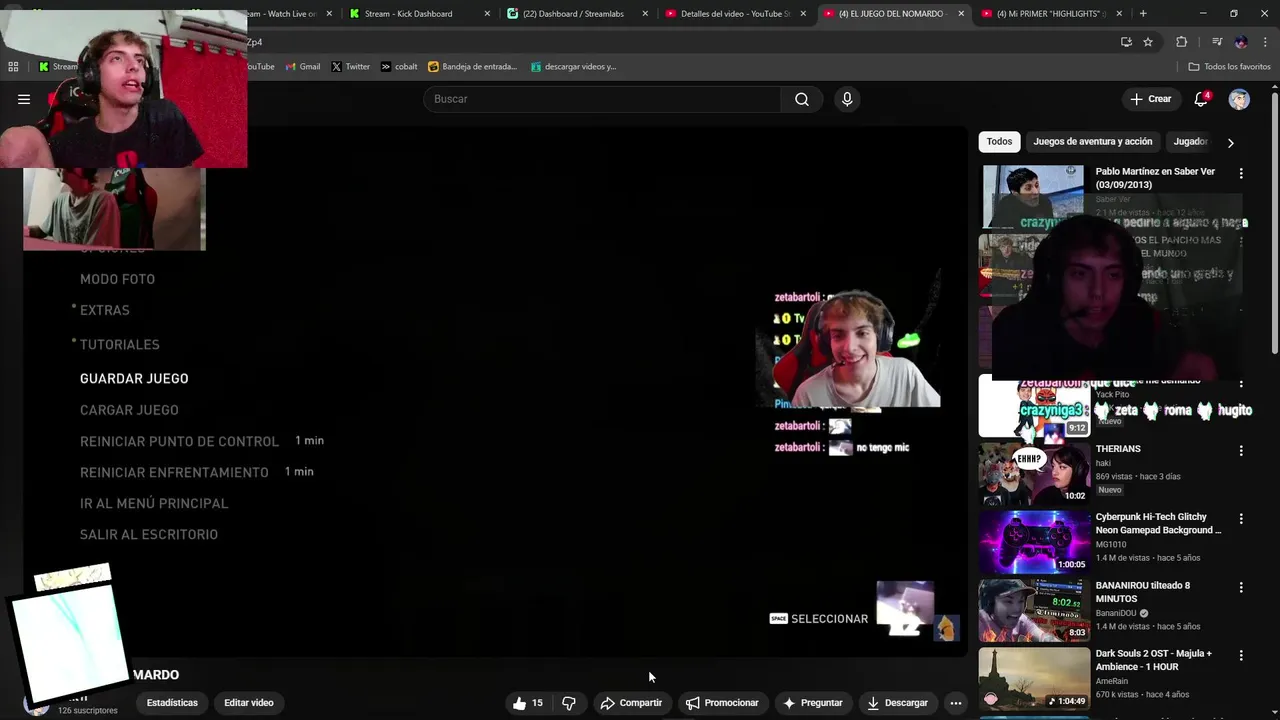Open options menu for Cyberpunk Hi-Tech video
Screen dimensions: 1280x720
[1241, 519]
